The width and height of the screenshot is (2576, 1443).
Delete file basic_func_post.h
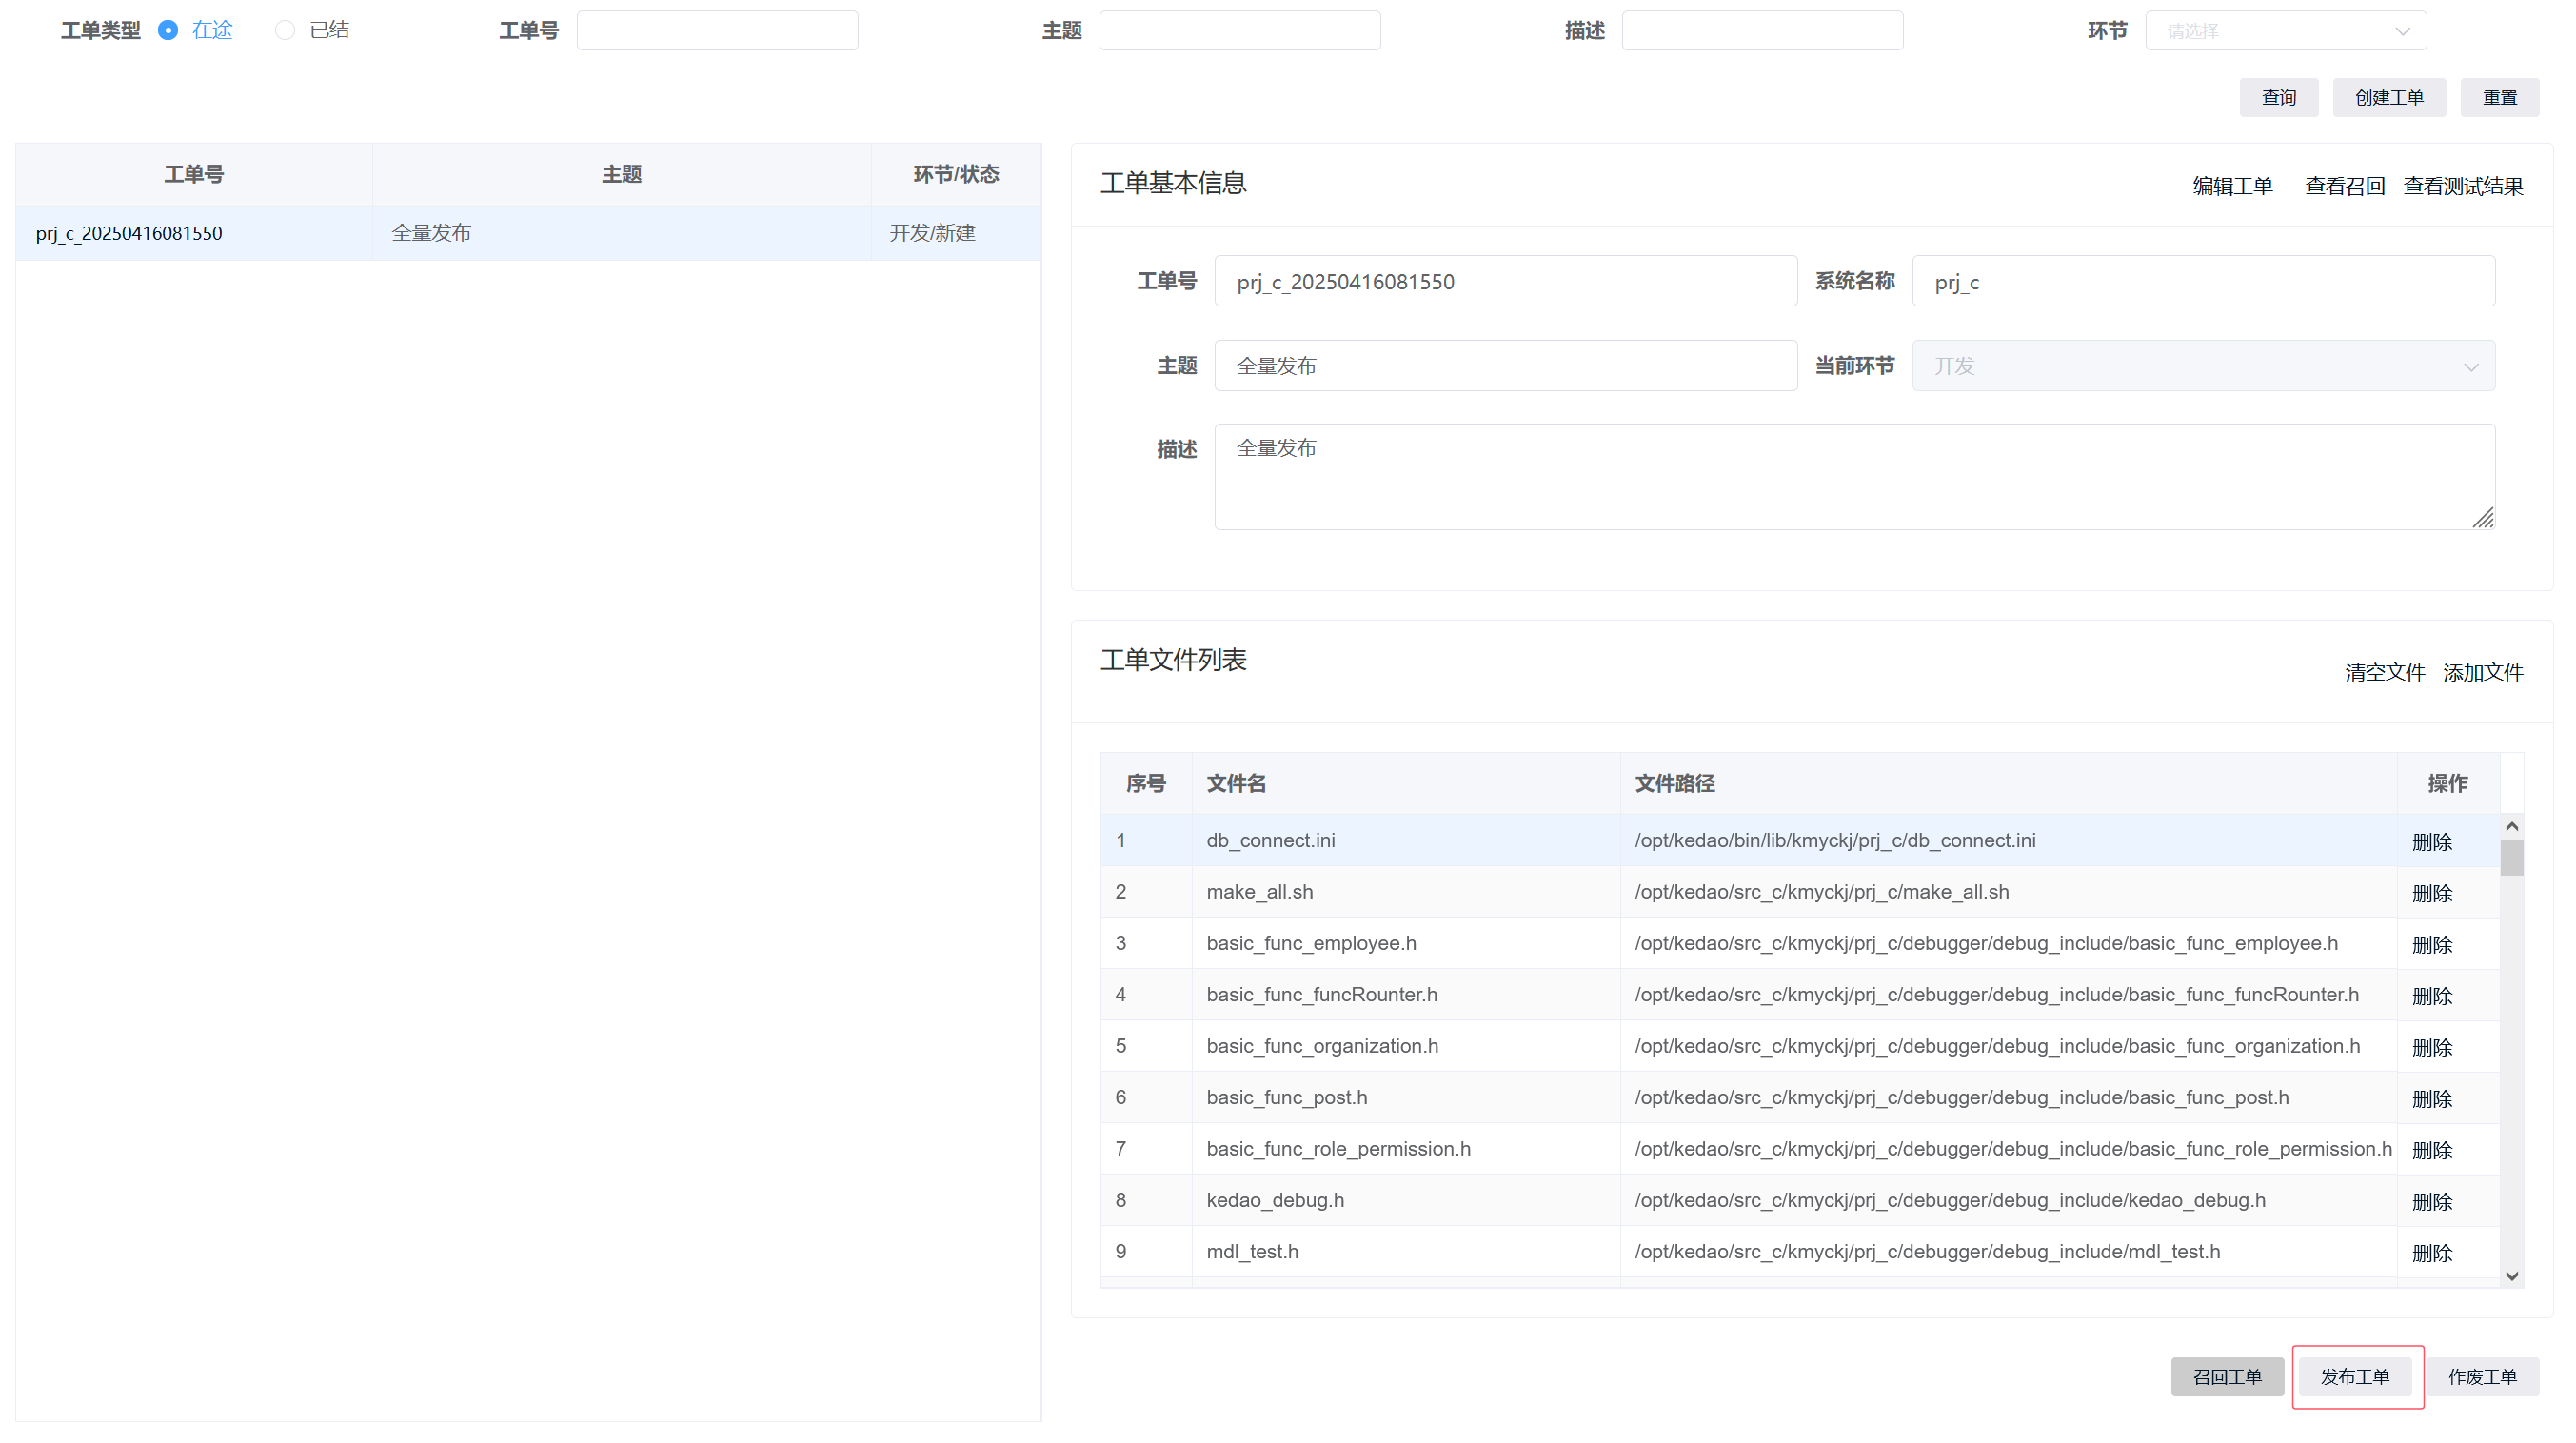pos(2431,1098)
